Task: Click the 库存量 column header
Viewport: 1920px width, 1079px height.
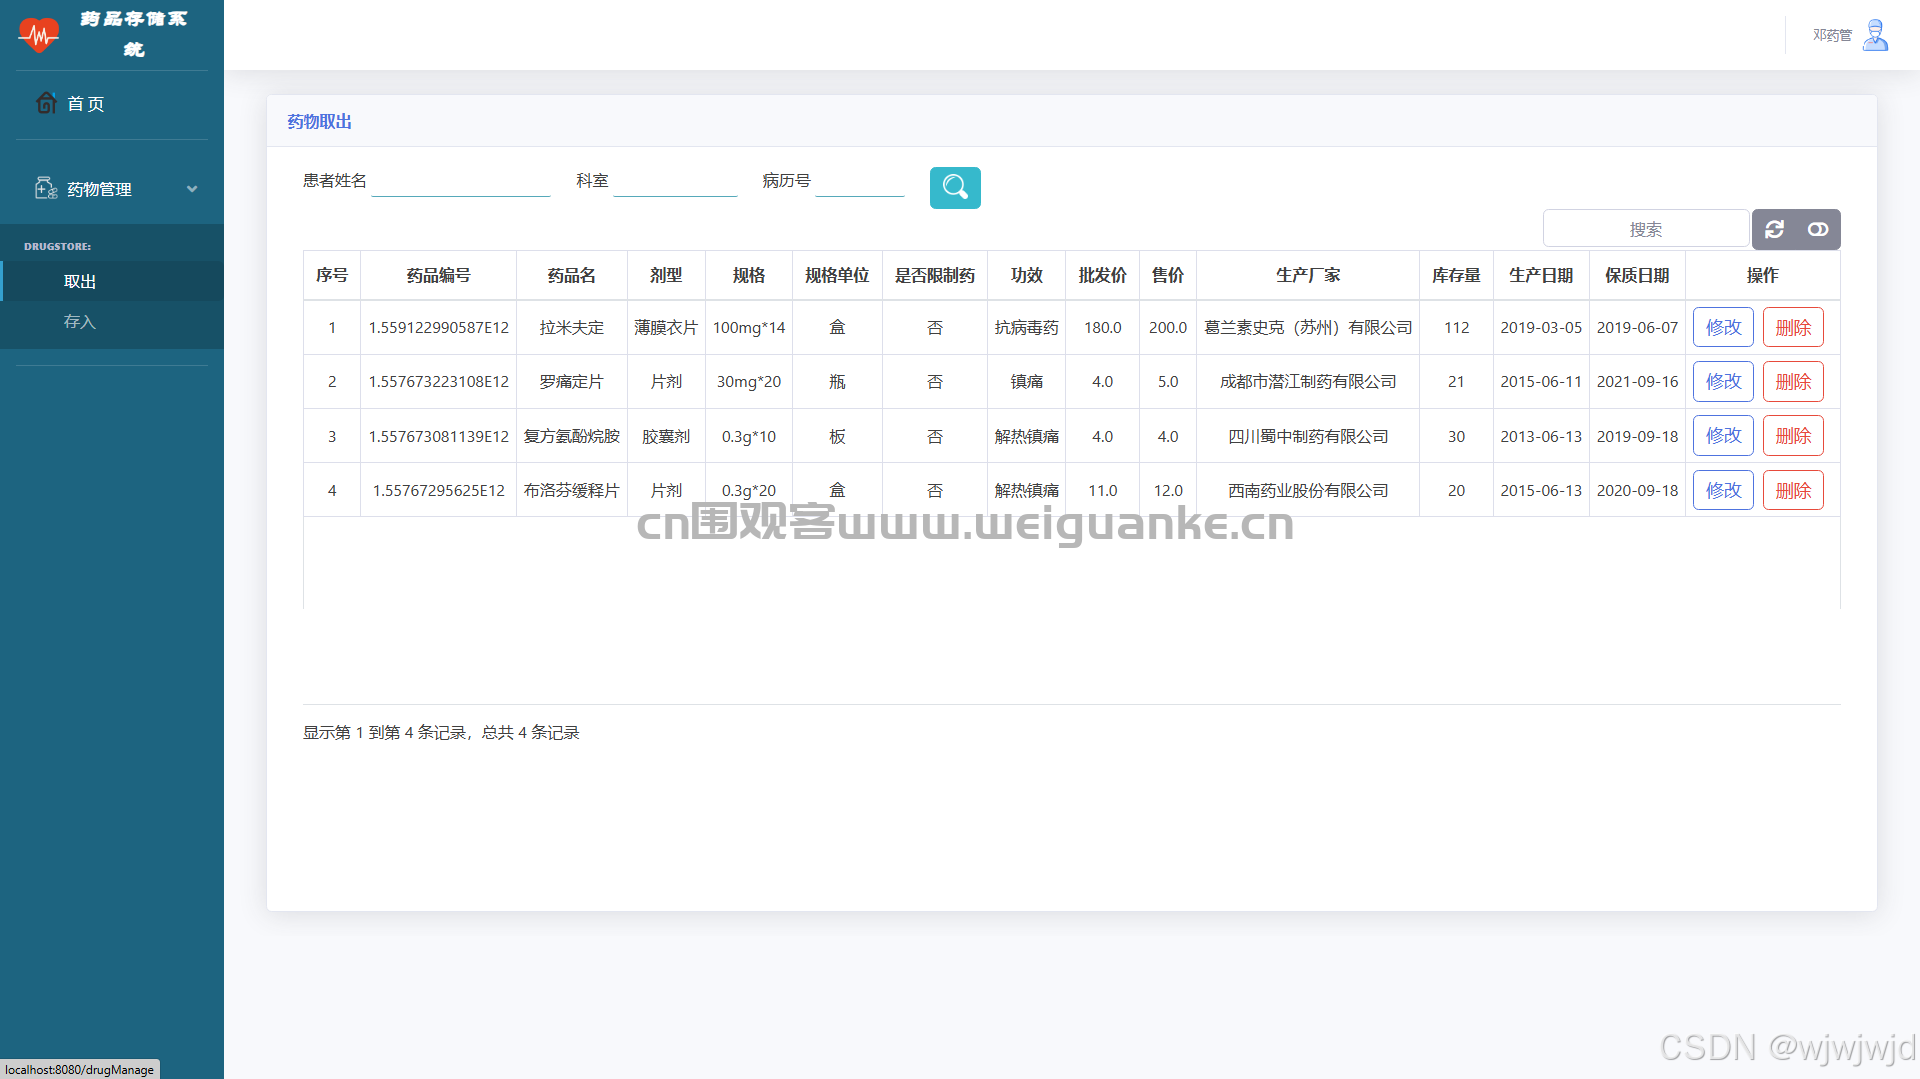Action: 1456,275
